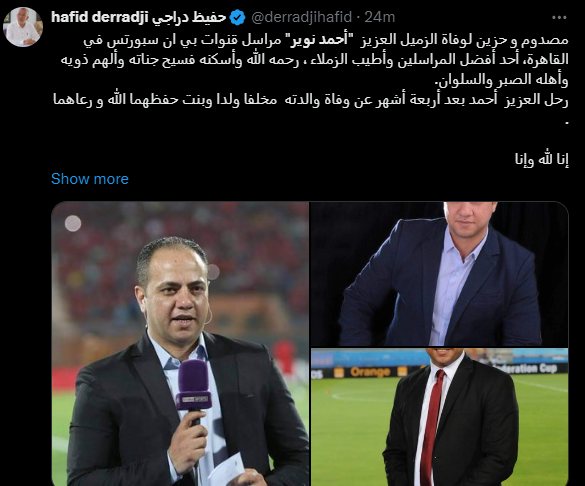Open the @derradjihafid handle link
This screenshot has width=585, height=486.
click(301, 17)
